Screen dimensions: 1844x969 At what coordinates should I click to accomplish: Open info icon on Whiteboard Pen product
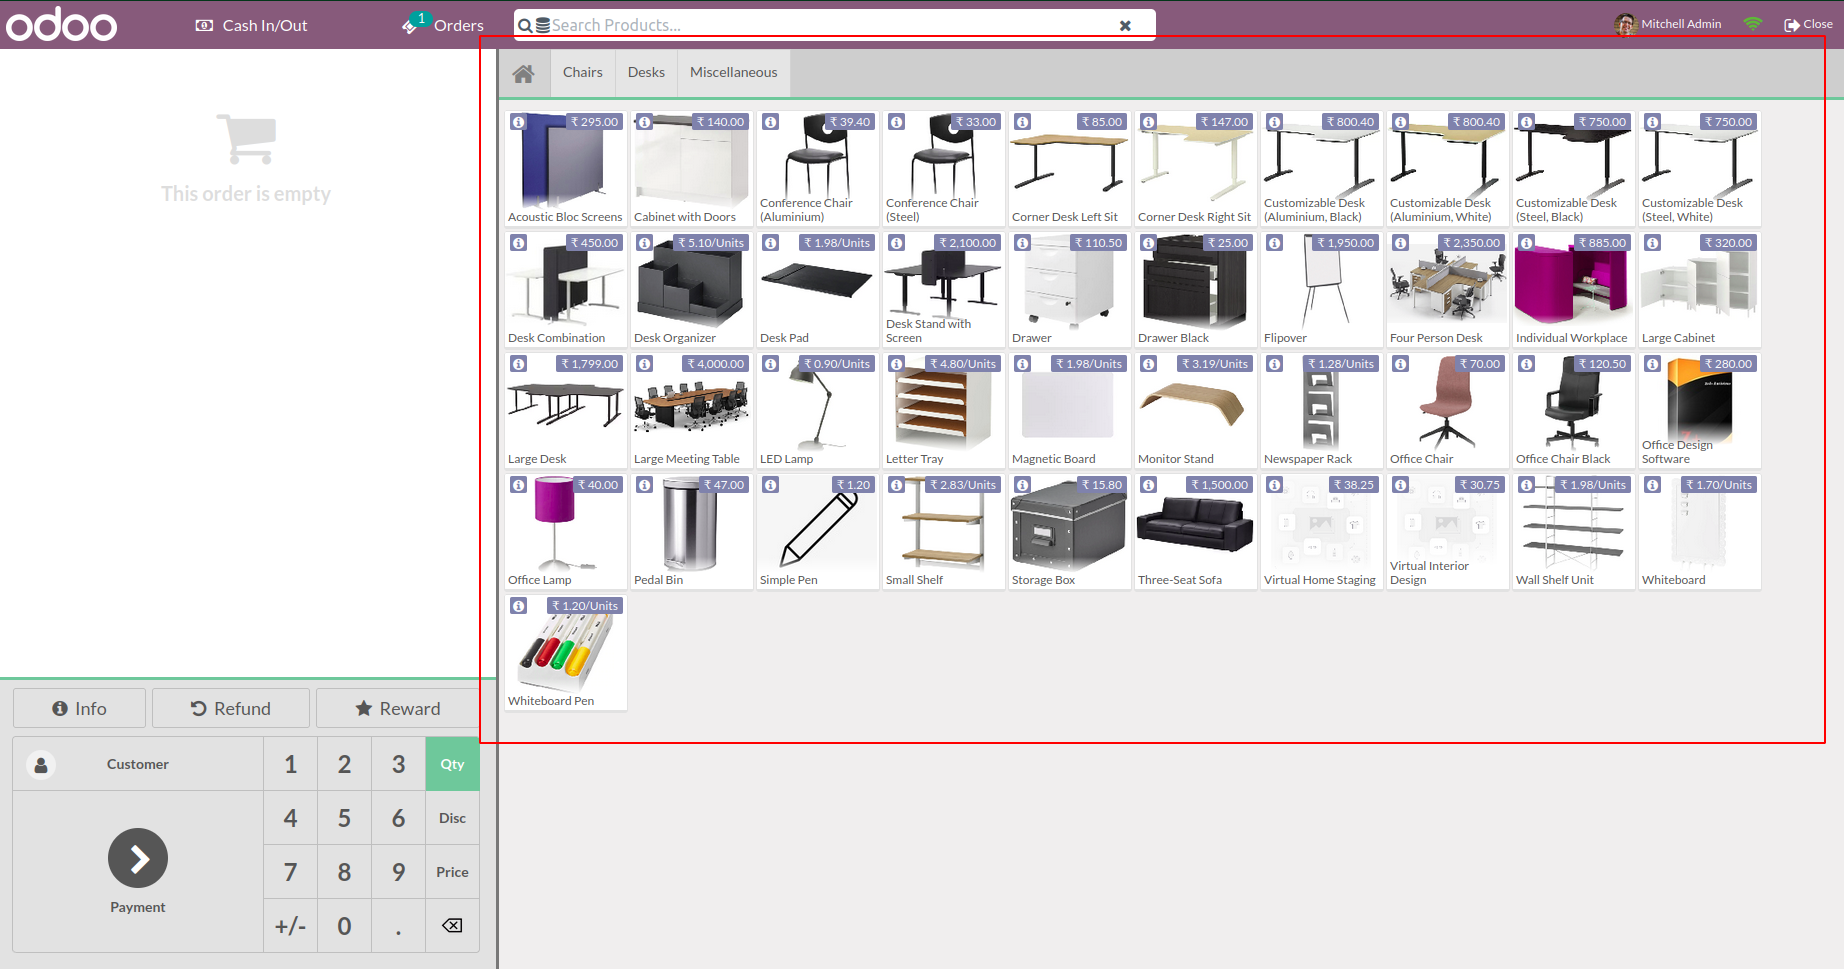[518, 606]
